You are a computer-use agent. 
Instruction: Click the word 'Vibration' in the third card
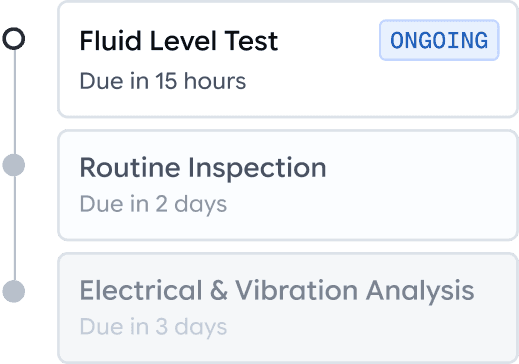click(297, 291)
